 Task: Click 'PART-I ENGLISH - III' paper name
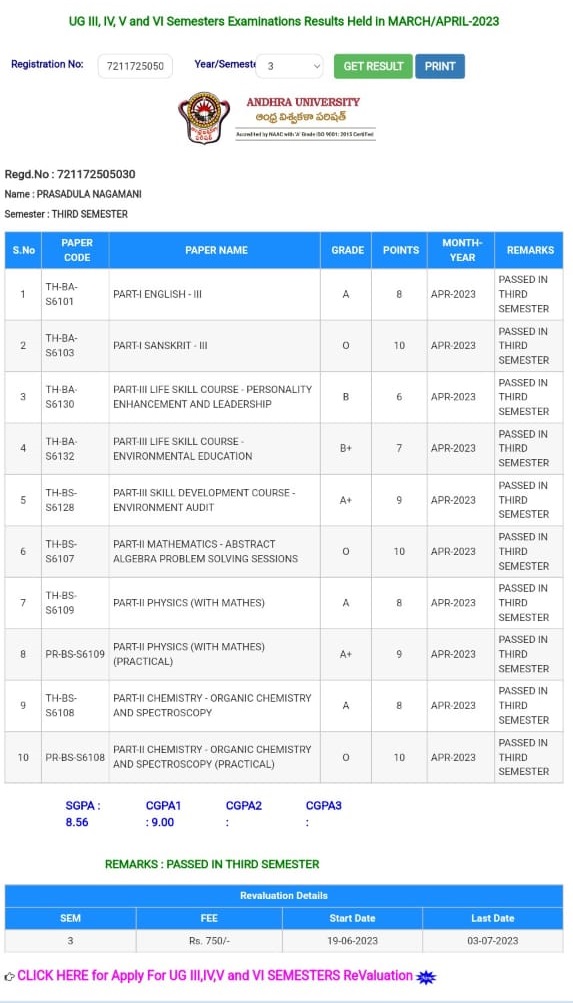[x=157, y=294]
